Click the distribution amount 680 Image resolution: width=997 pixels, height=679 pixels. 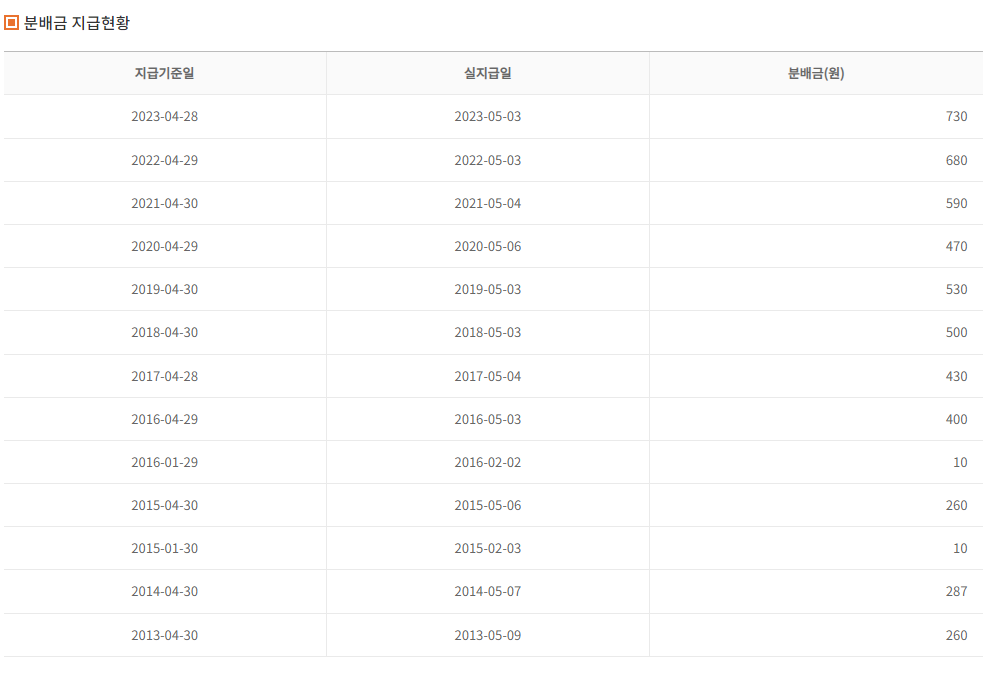[x=956, y=160]
